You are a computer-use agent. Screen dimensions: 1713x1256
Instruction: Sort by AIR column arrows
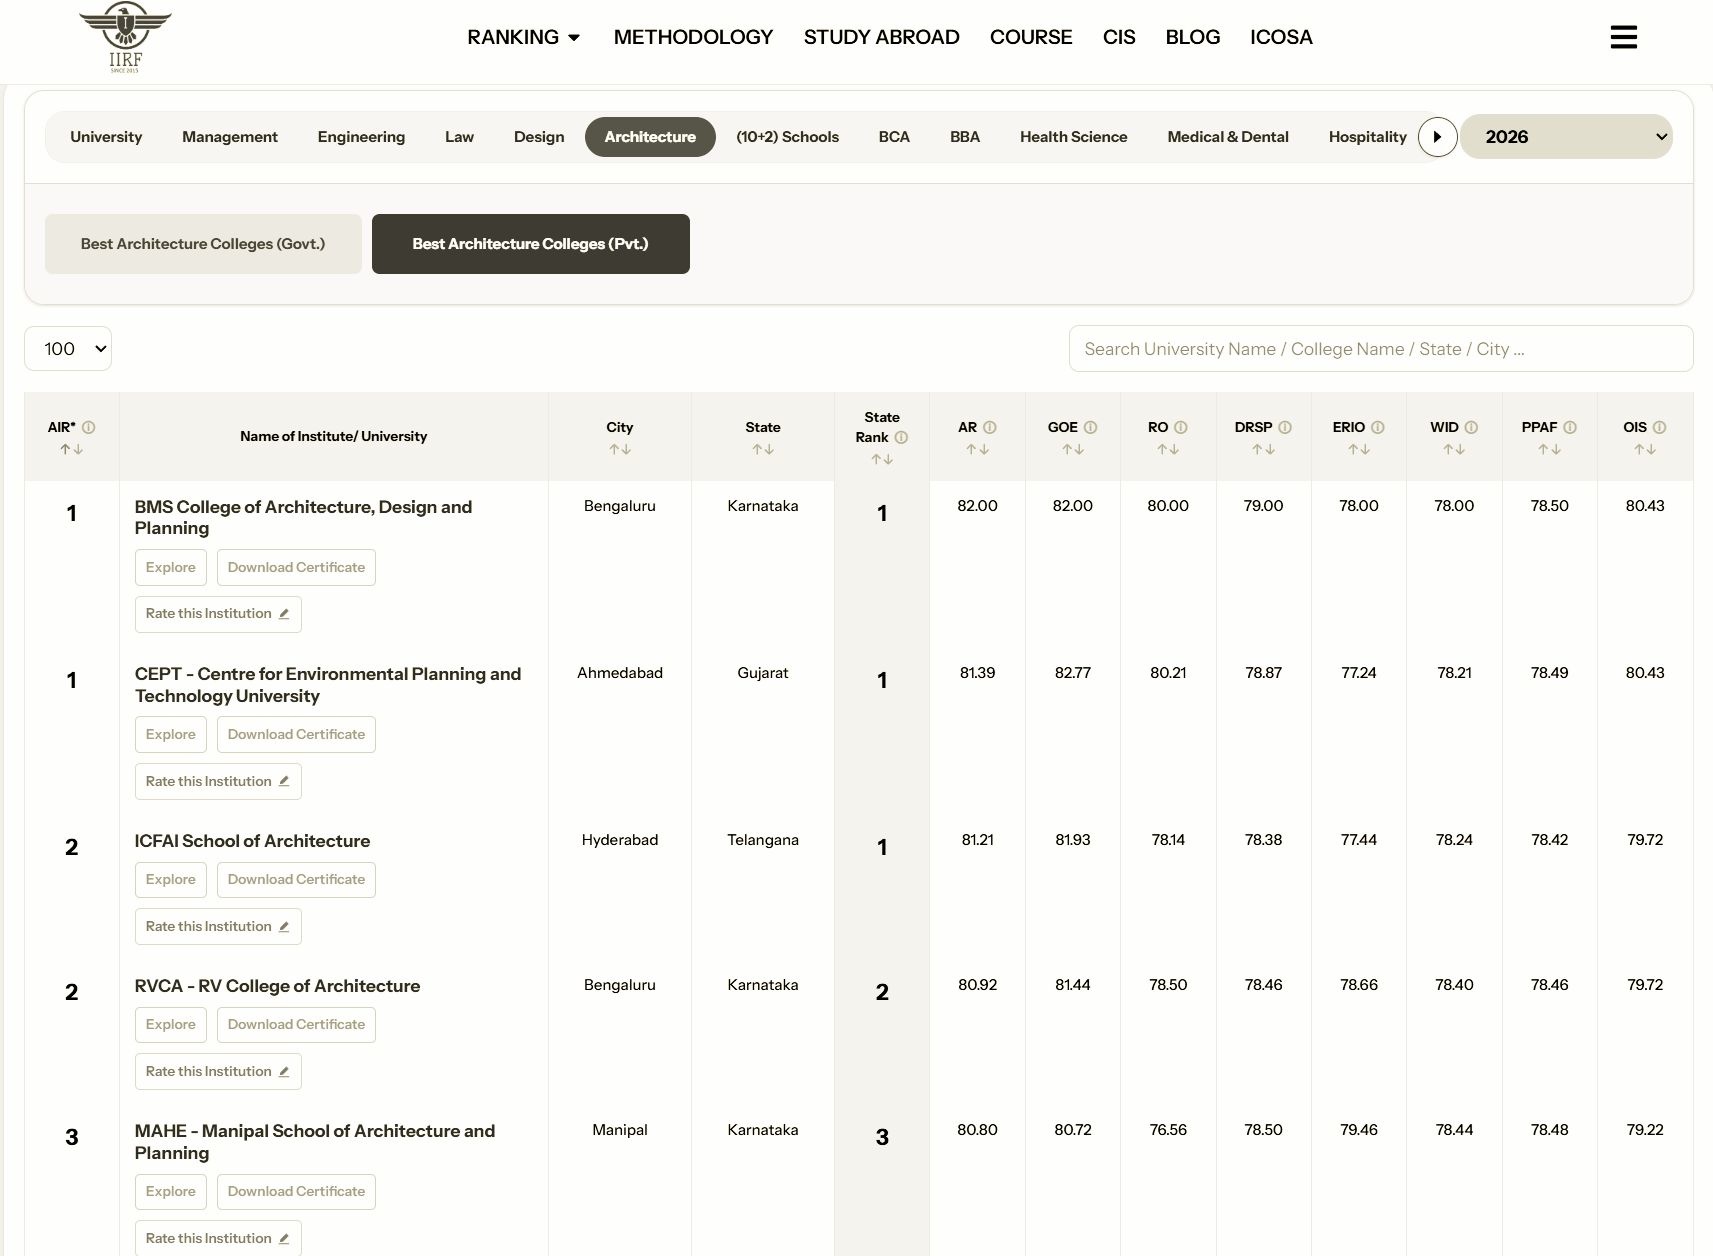pos(71,449)
